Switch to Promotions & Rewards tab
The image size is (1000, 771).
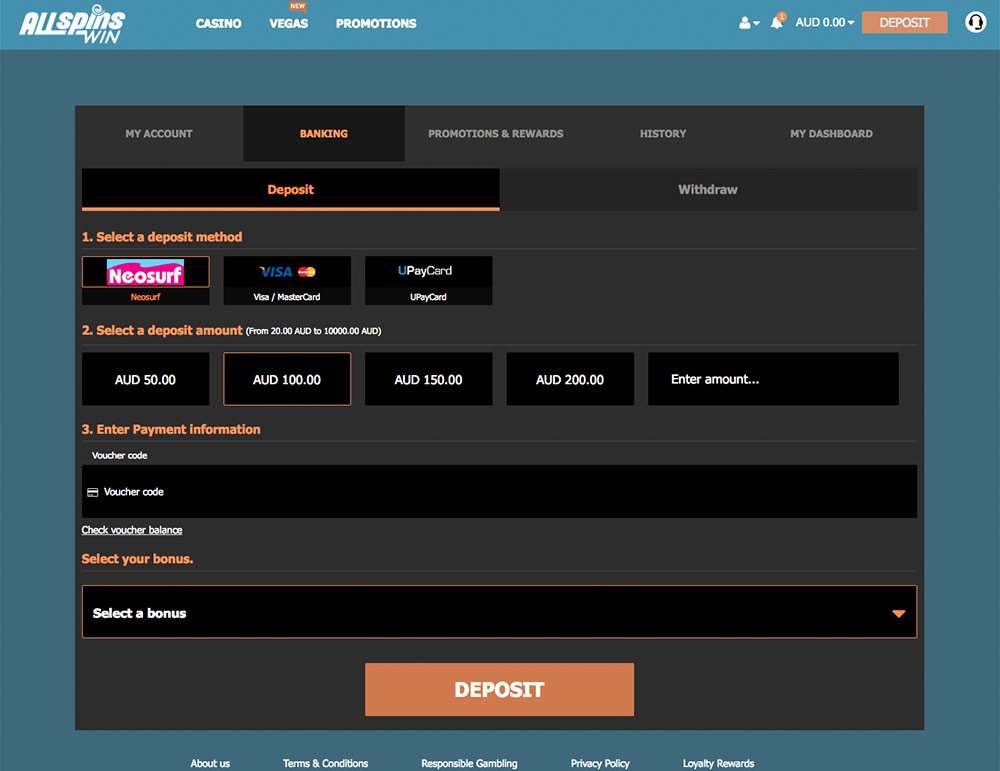point(496,133)
